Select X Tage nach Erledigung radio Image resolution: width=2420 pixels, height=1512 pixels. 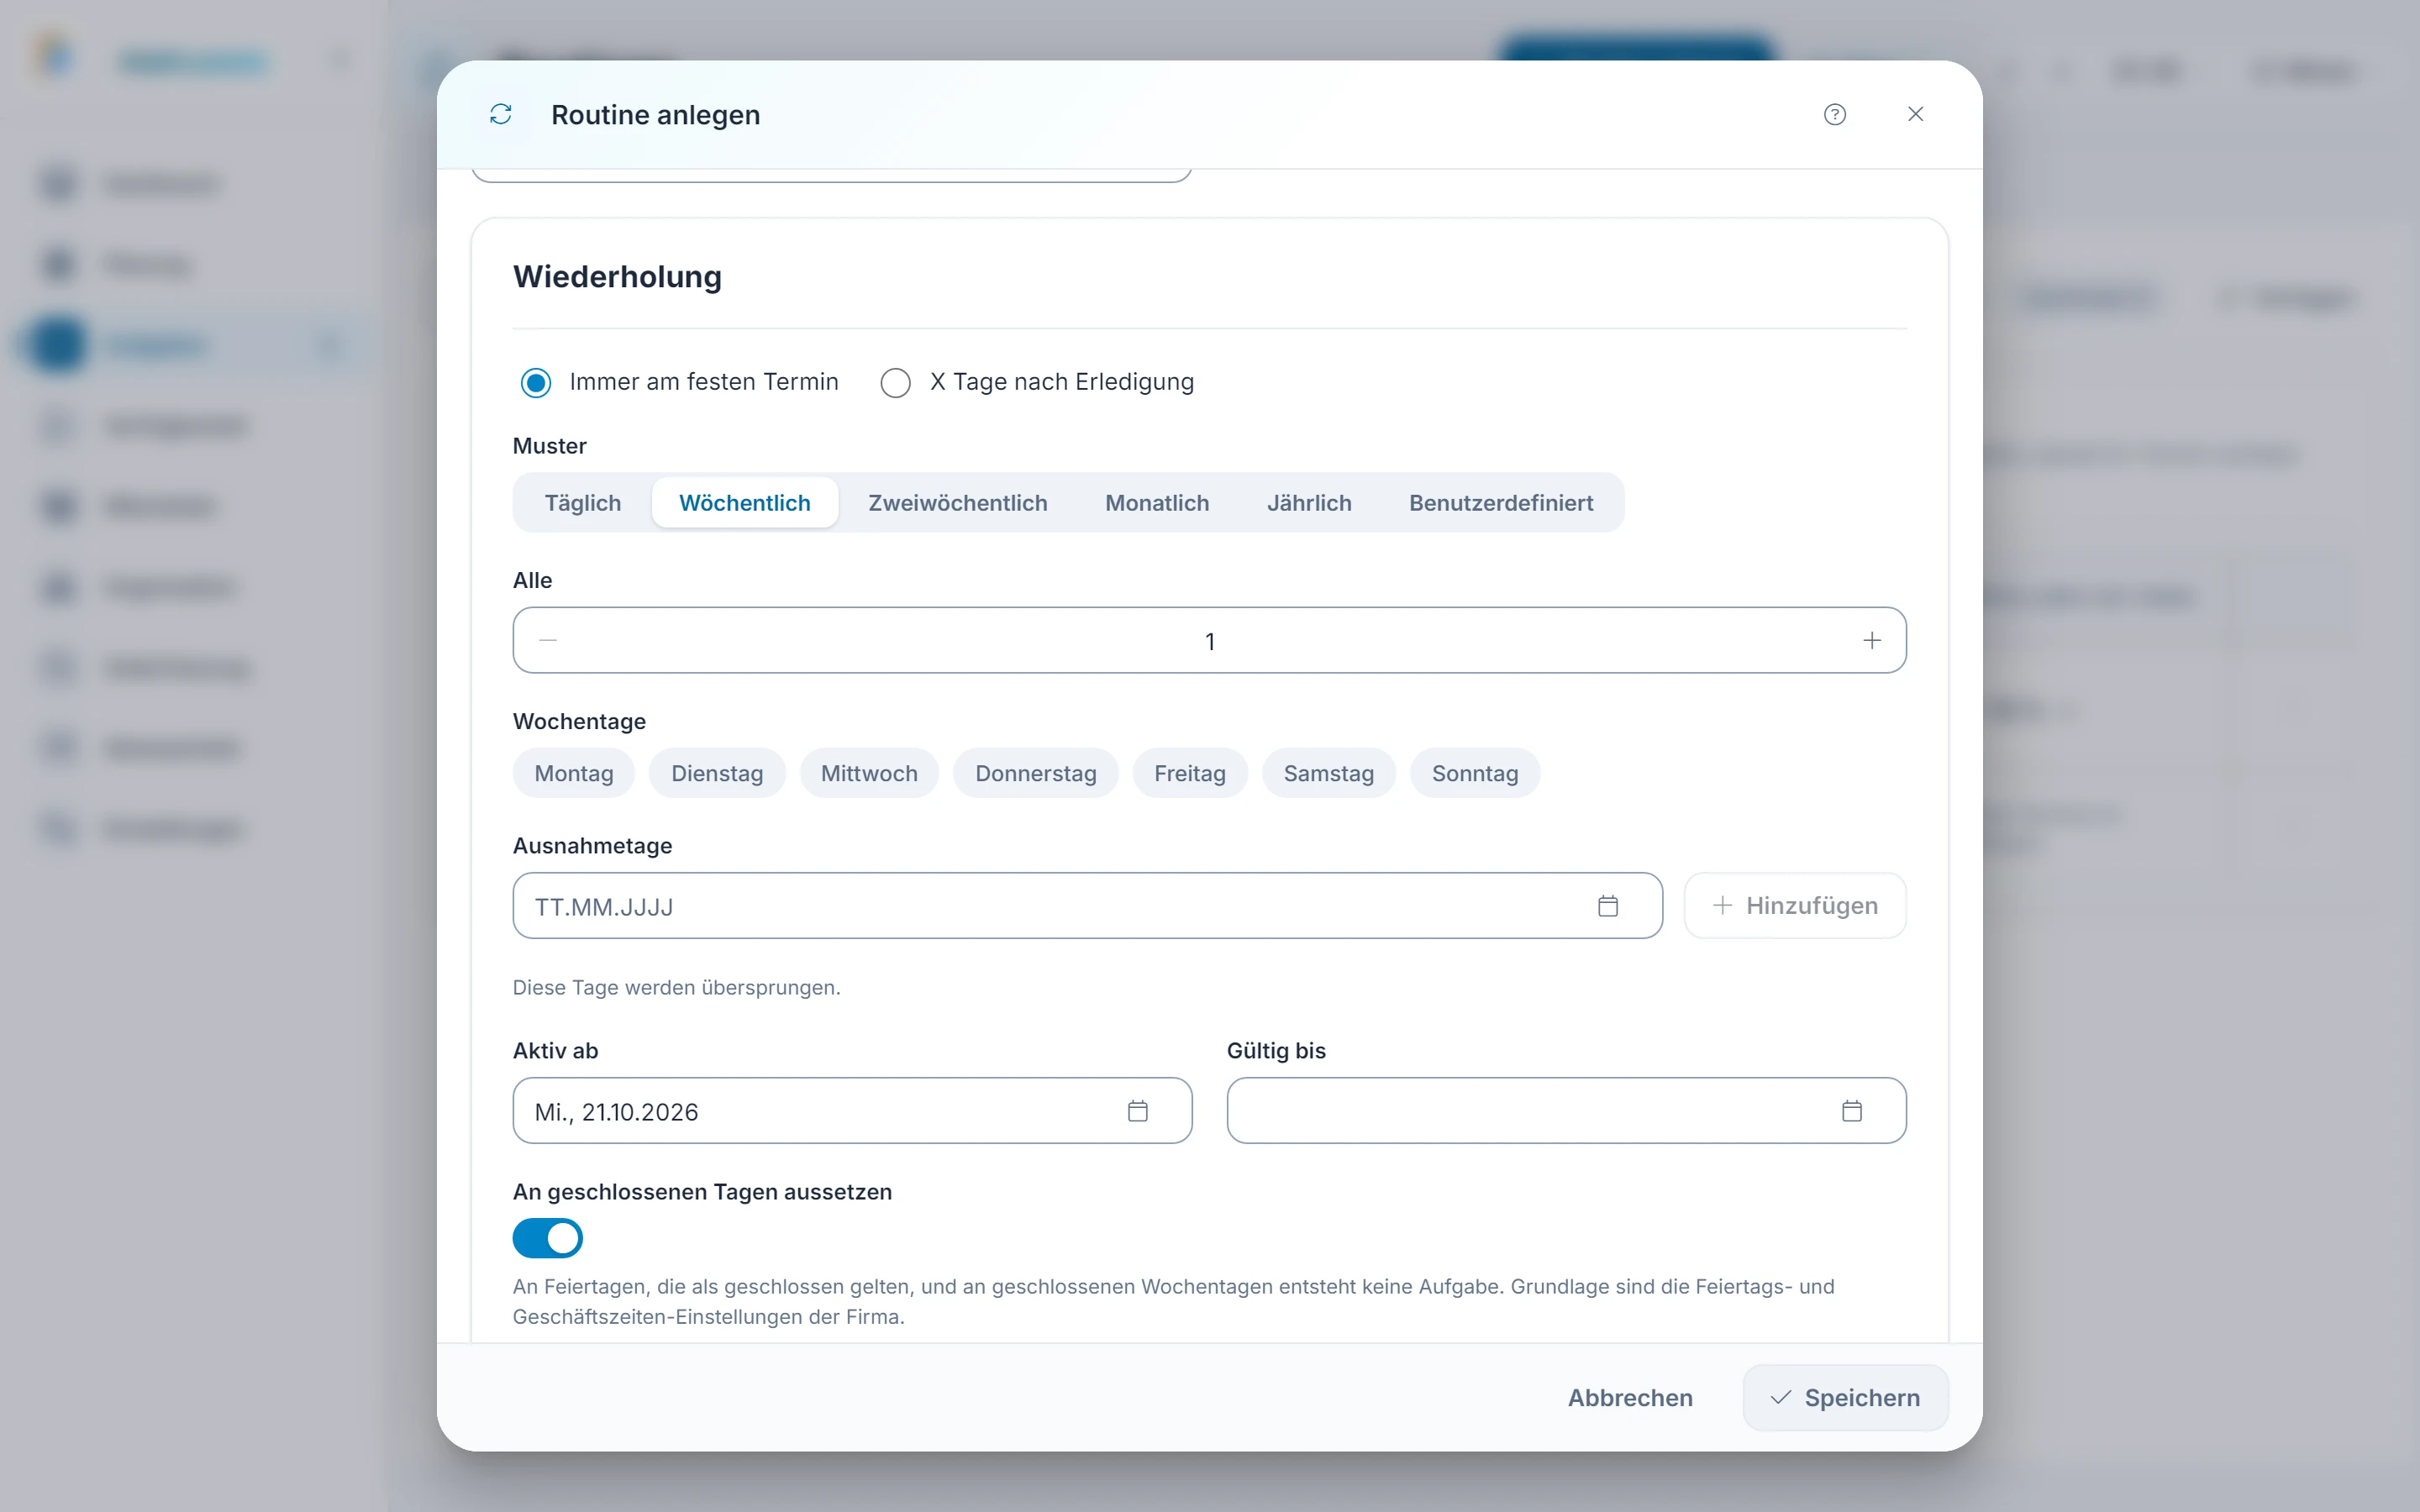click(895, 383)
